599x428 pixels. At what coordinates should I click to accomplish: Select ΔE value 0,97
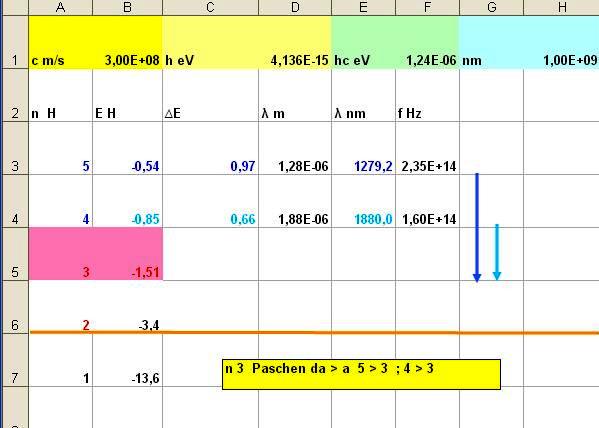pyautogui.click(x=210, y=148)
